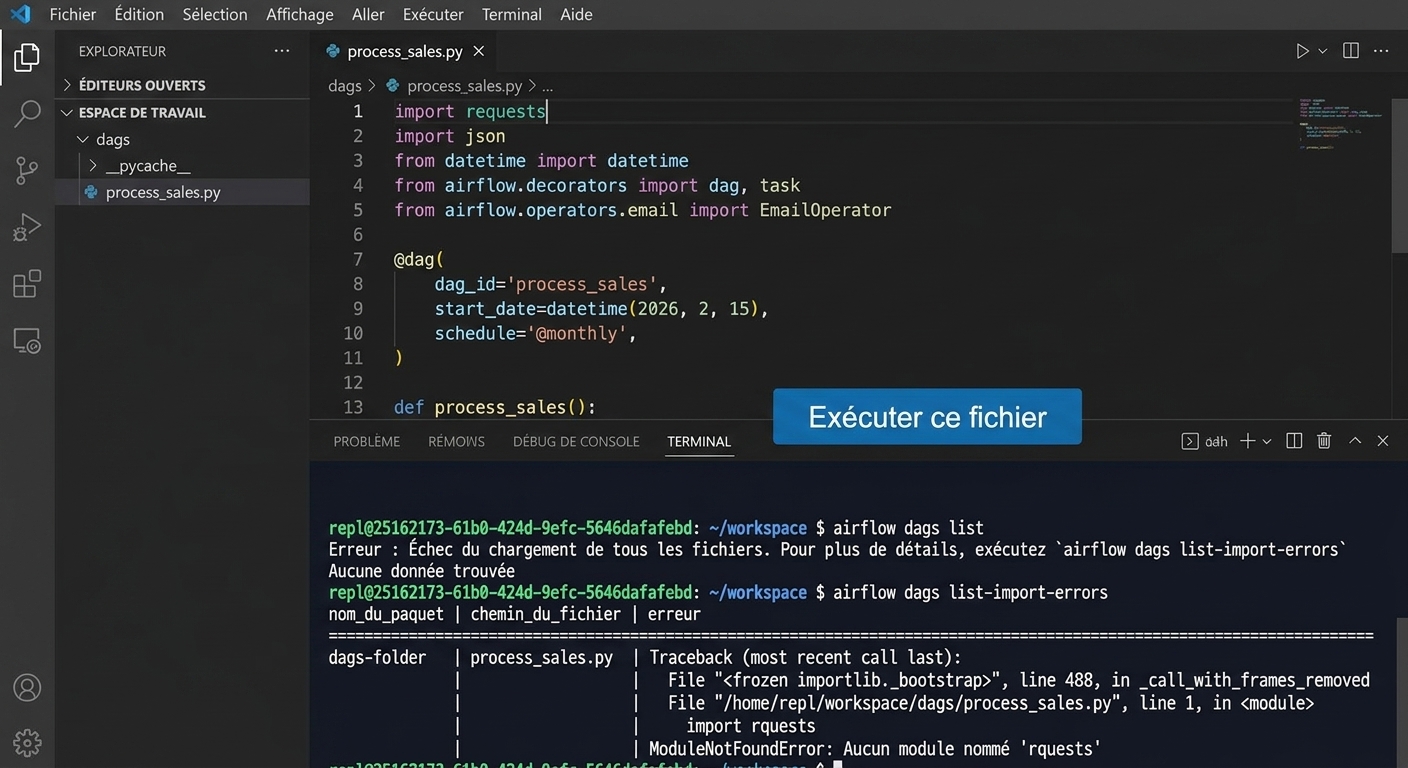Image resolution: width=1408 pixels, height=768 pixels.
Task: Close the terminal panel
Action: coord(1383,441)
